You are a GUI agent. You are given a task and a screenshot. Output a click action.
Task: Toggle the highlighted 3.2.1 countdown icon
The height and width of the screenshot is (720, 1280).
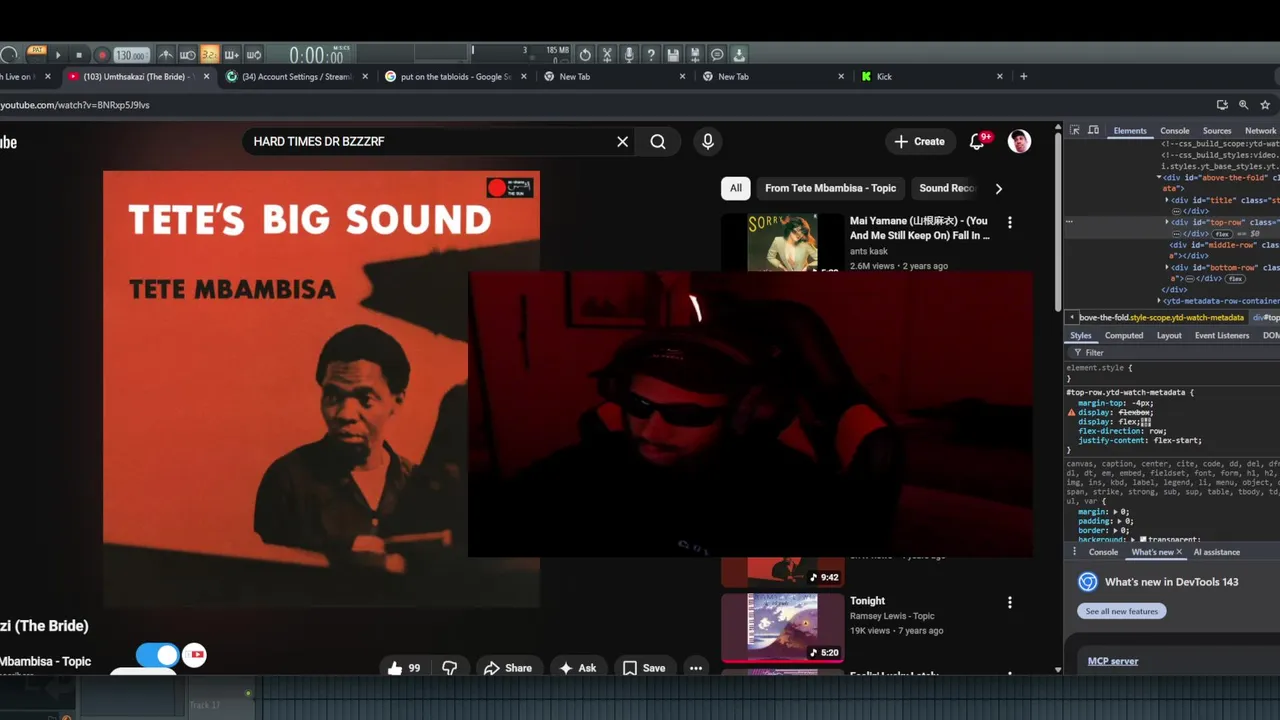tap(210, 55)
